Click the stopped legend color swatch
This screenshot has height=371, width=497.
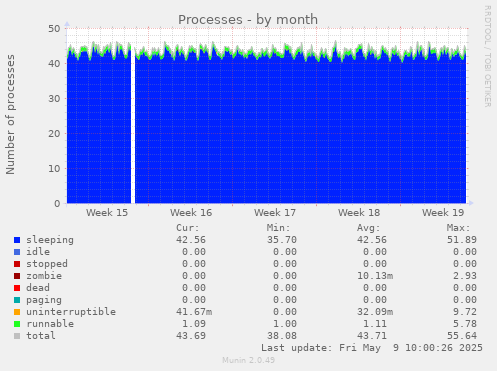tap(17, 264)
